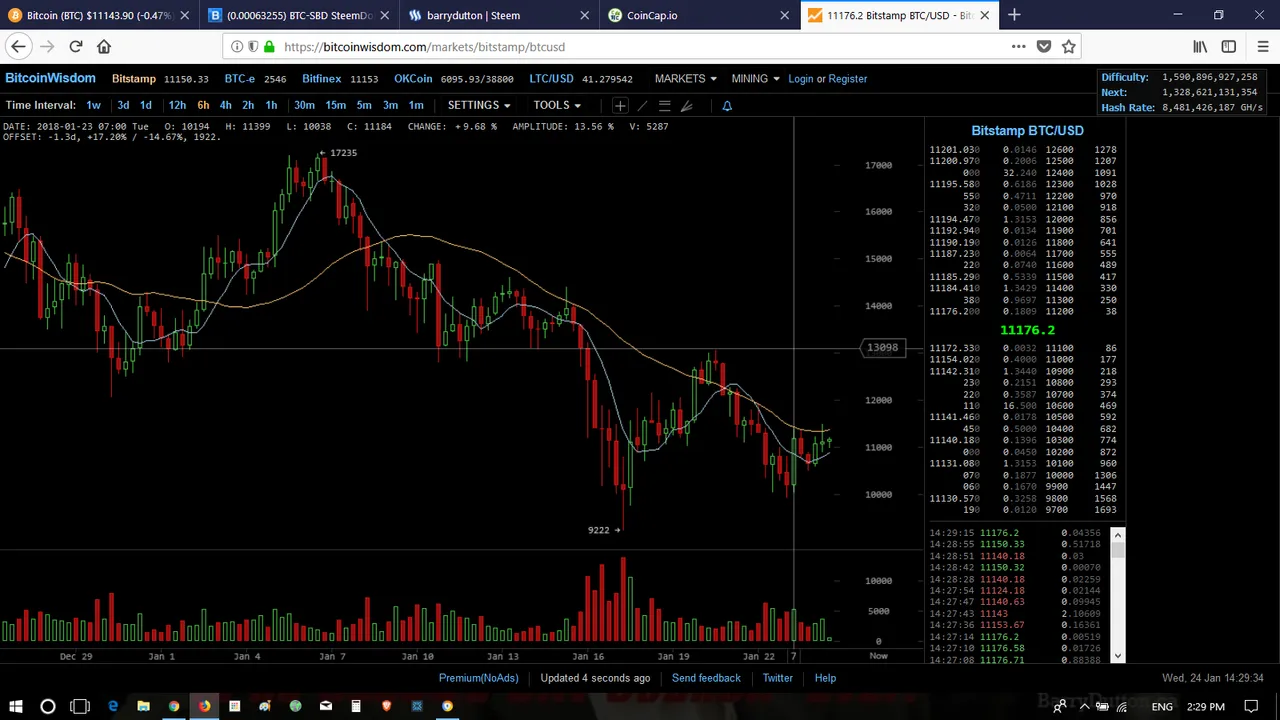This screenshot has height=720, width=1280.
Task: Click the Register link
Action: point(848,78)
